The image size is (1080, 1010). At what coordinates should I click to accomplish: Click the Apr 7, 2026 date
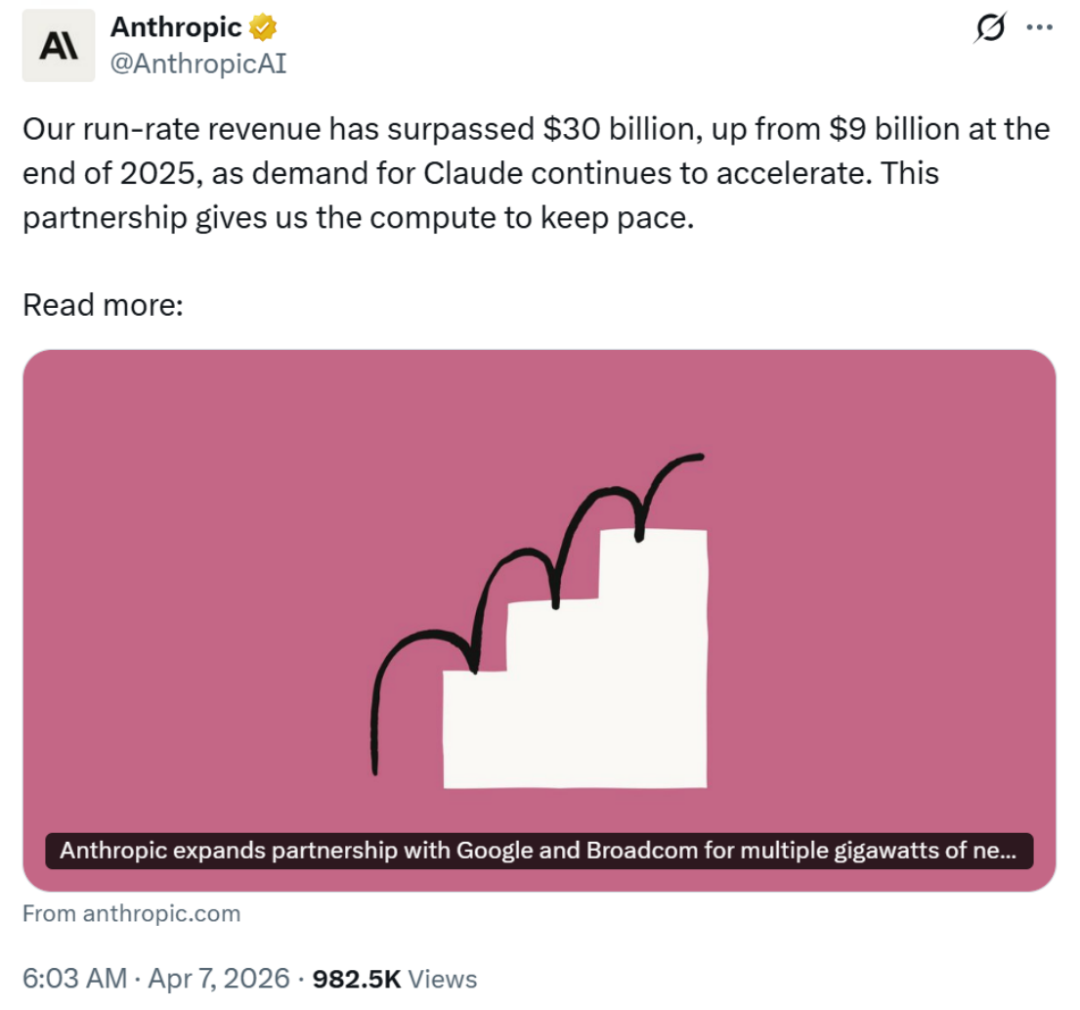(217, 979)
